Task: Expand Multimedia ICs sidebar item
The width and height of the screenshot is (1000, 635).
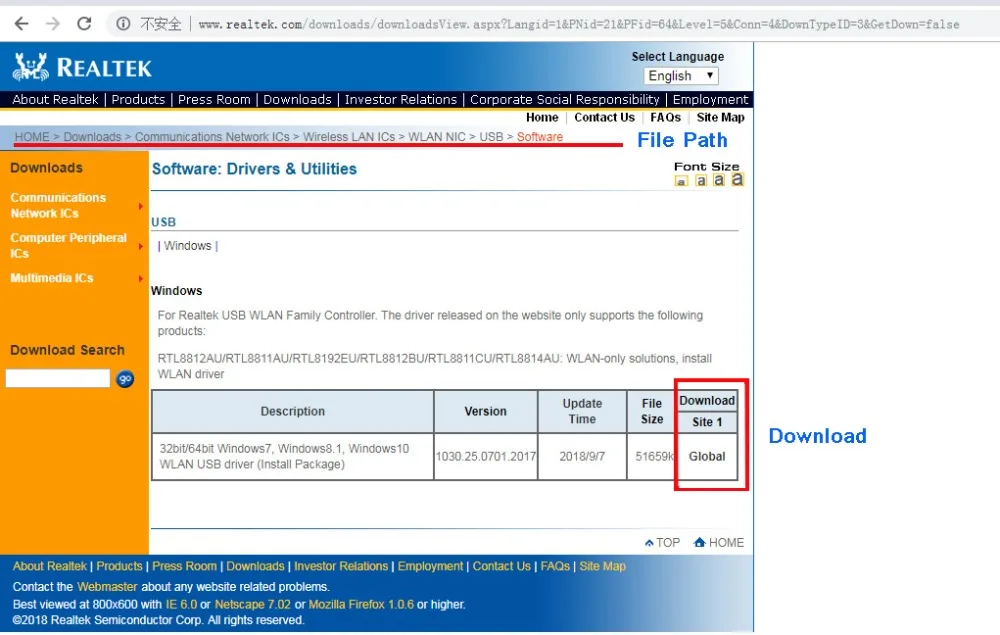Action: (52, 278)
